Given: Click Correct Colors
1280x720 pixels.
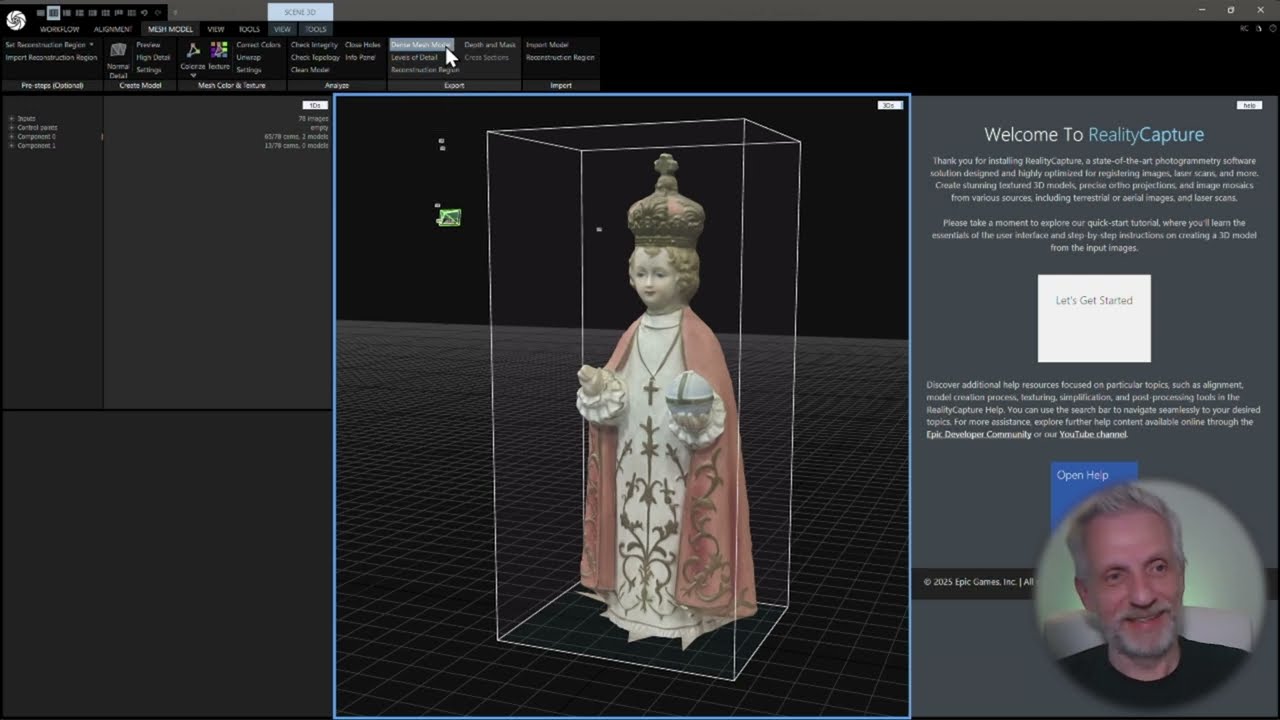Looking at the screenshot, I should (x=258, y=45).
